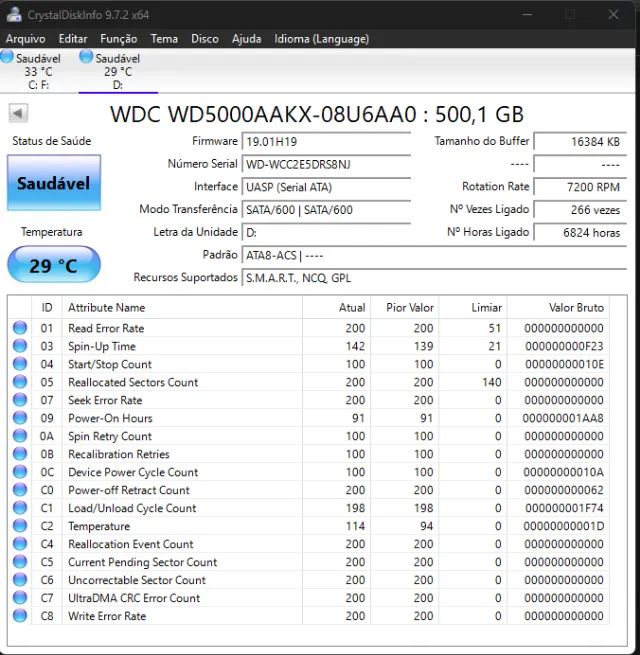Click the drive letter field D:
This screenshot has height=655, width=640.
(326, 232)
